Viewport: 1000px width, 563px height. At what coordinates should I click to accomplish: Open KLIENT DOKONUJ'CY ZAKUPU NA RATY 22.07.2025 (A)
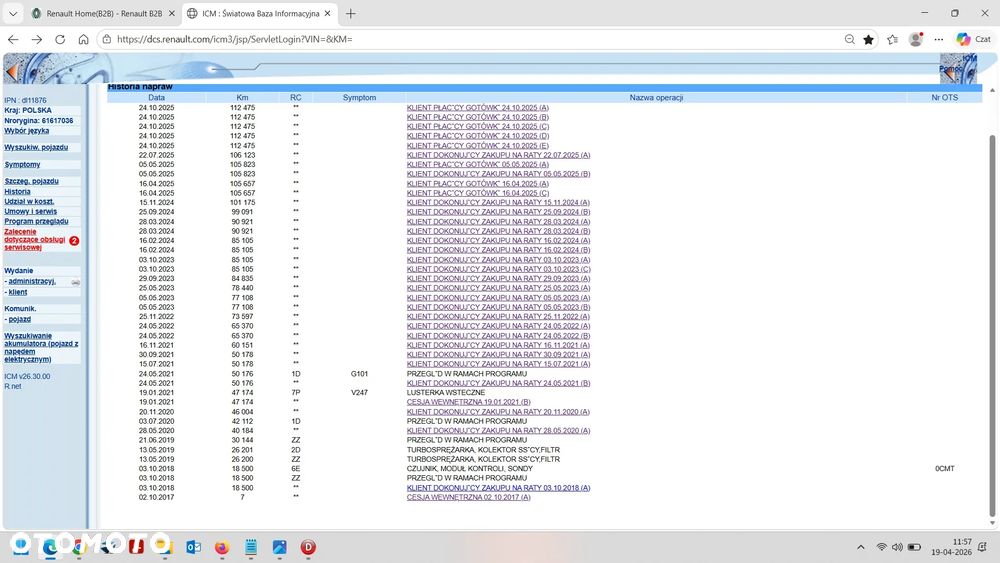point(498,155)
